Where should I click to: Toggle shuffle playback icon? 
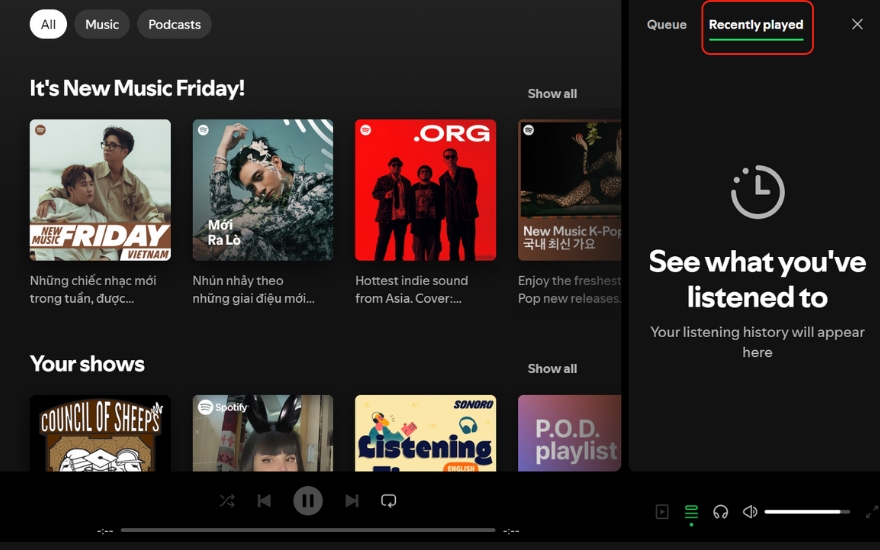pyautogui.click(x=227, y=501)
